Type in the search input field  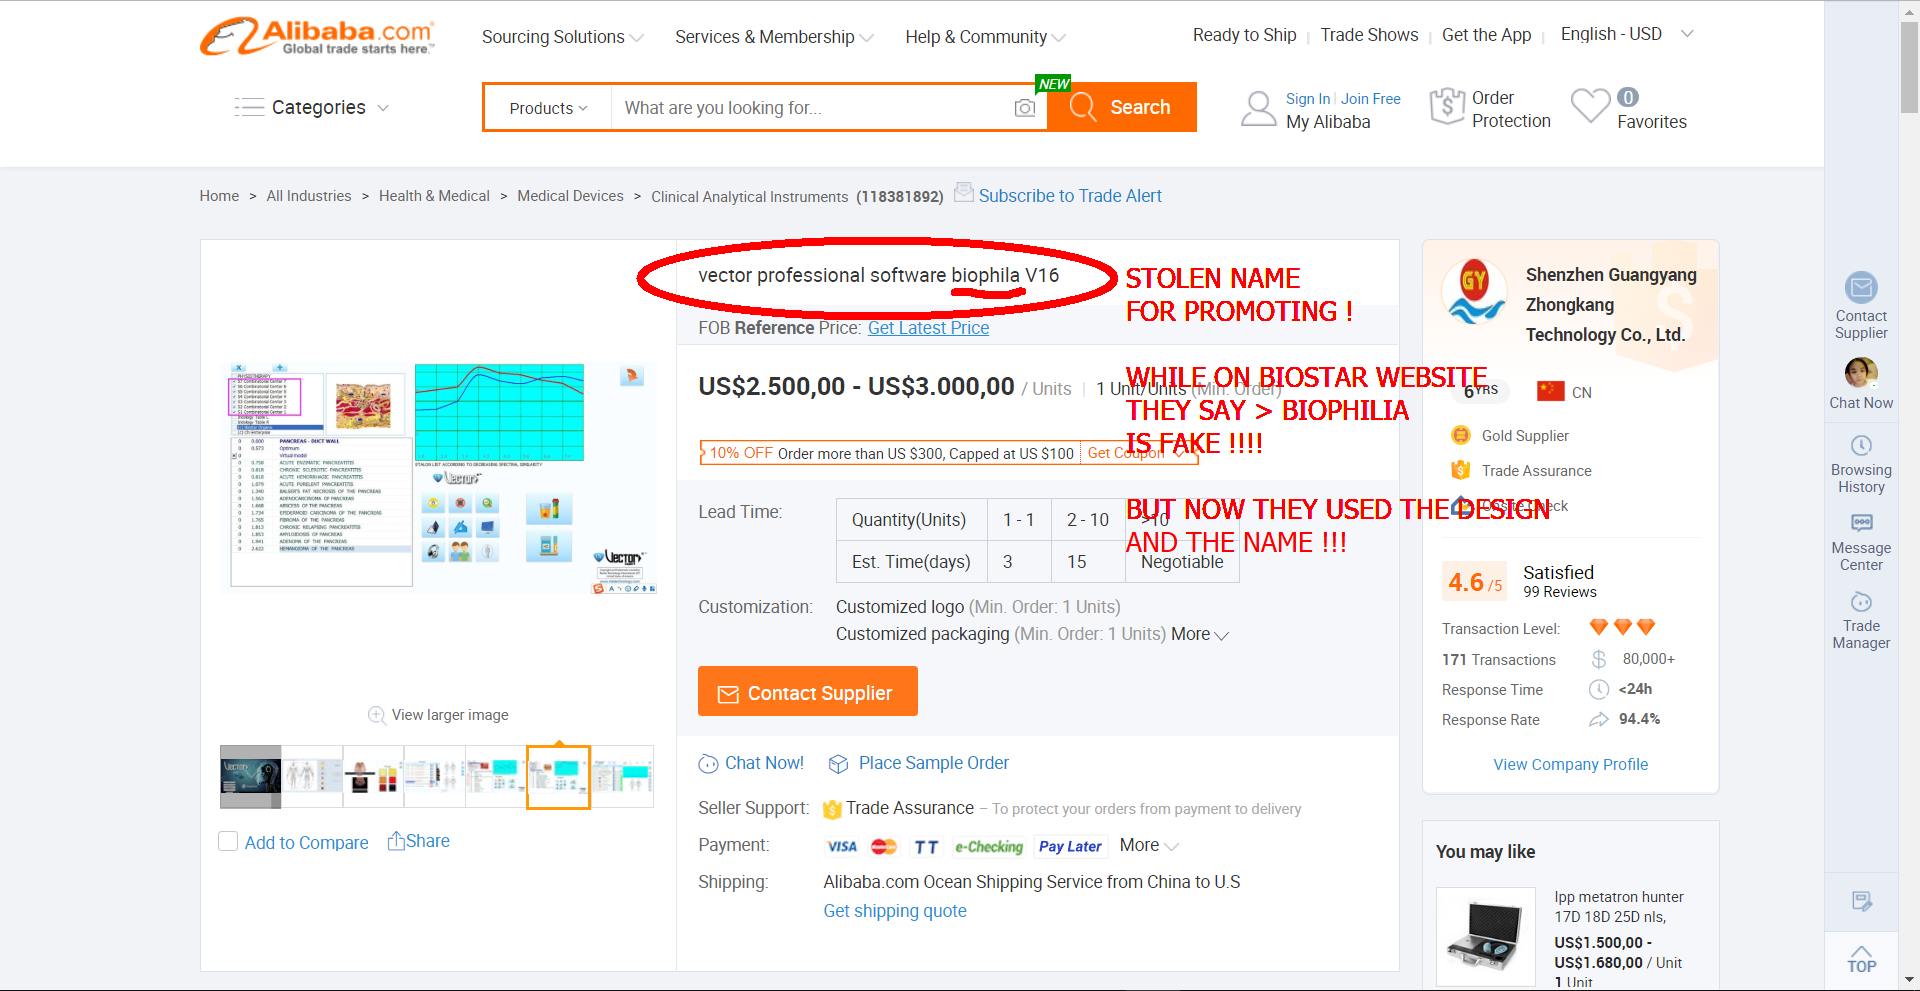point(810,108)
